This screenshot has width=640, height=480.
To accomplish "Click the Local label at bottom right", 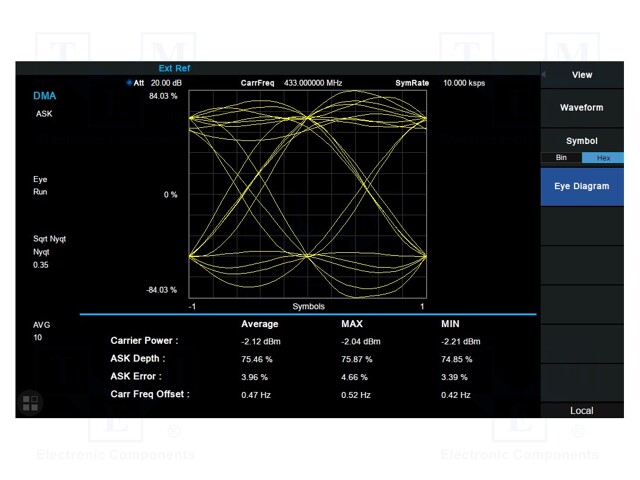I will click(581, 410).
